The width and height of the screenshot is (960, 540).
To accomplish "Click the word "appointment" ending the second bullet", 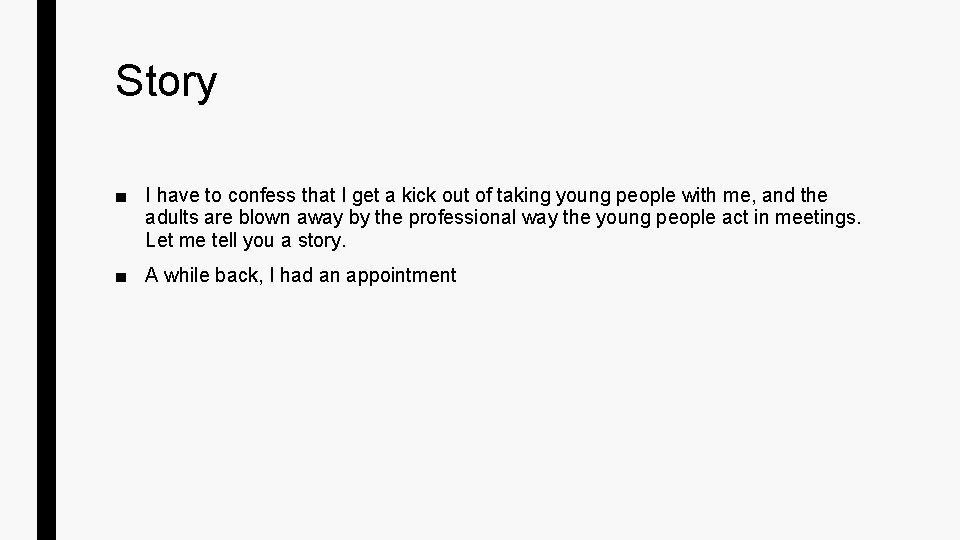I will coord(401,276).
